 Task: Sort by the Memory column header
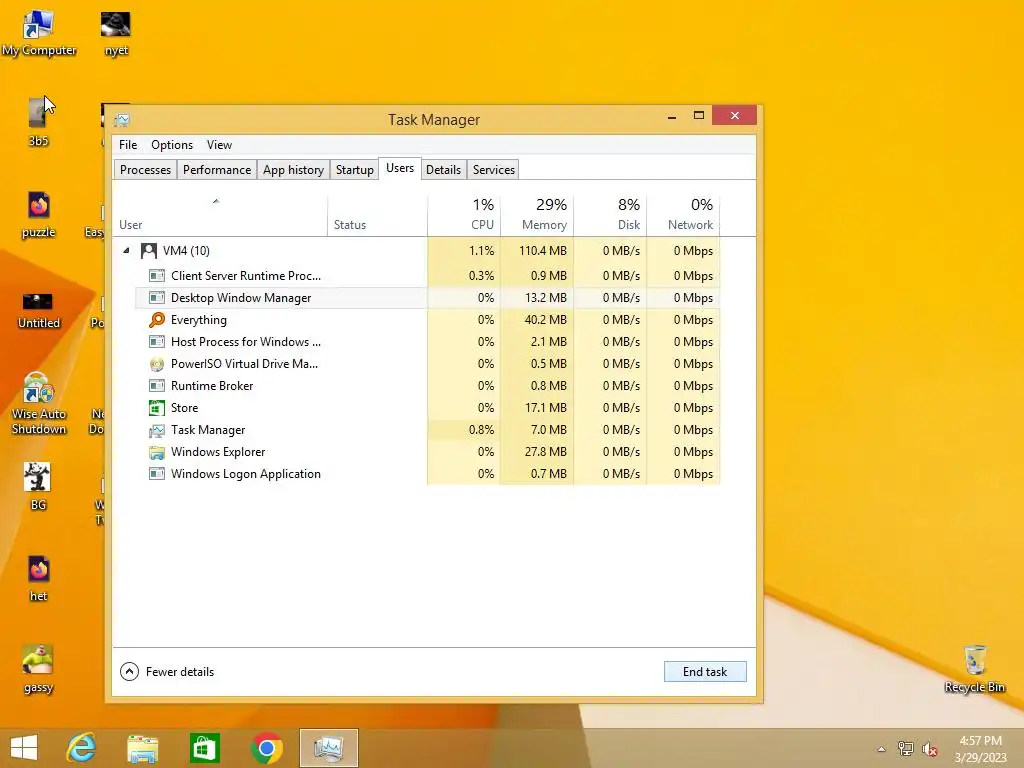(x=537, y=216)
